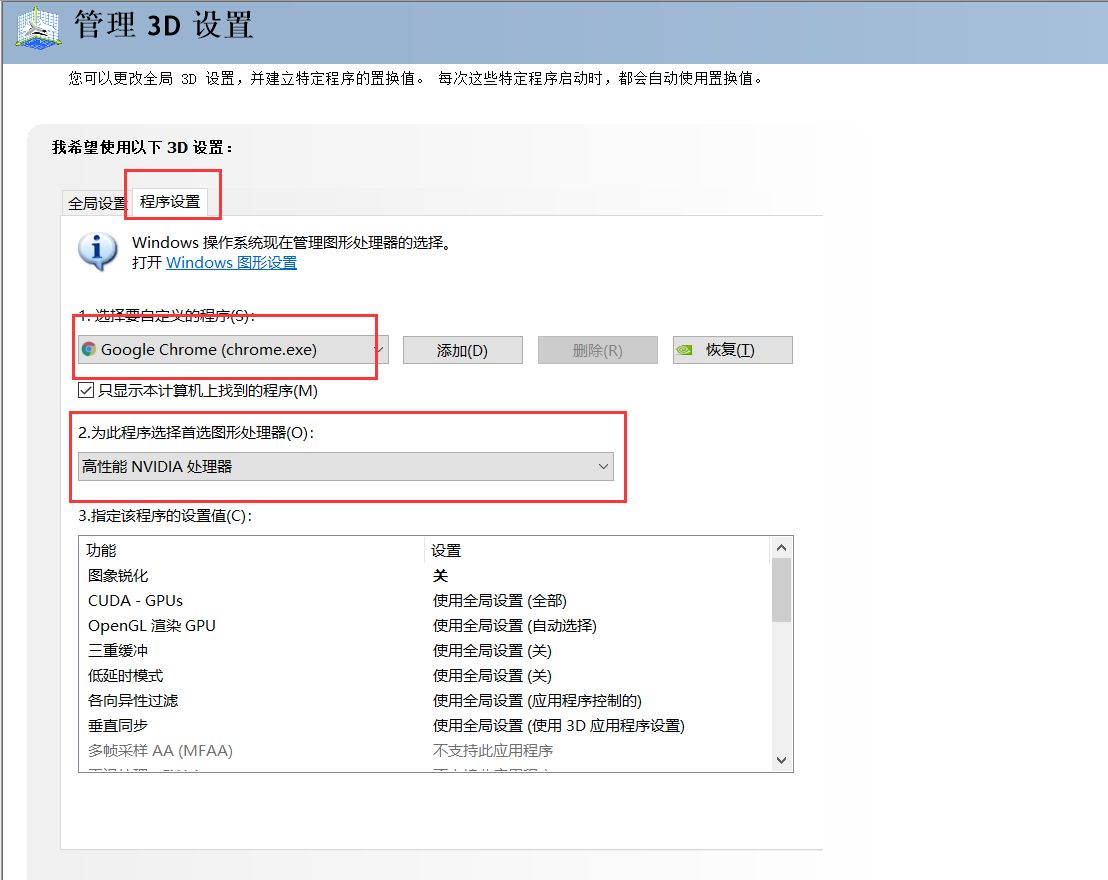Click 使用全局设置 (应用程序控制的) value

point(537,700)
